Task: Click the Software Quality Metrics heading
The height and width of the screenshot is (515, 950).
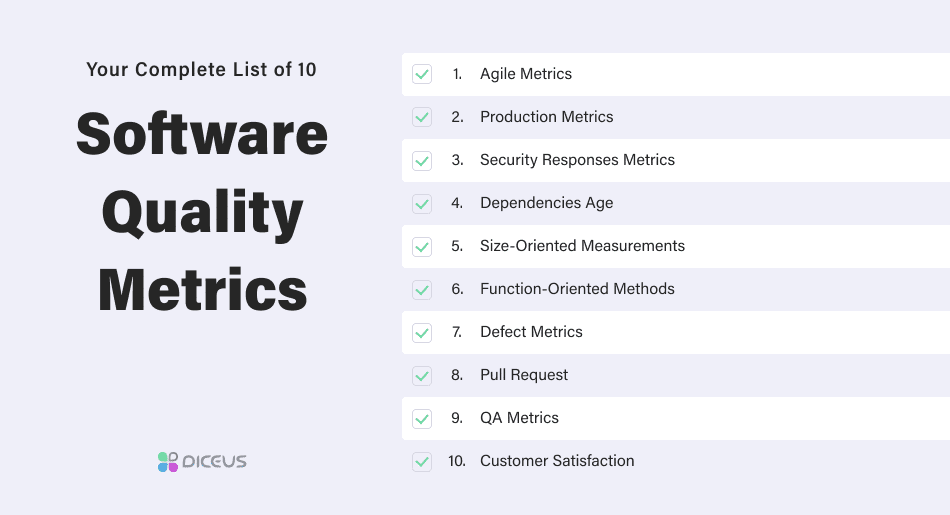Action: pos(202,212)
